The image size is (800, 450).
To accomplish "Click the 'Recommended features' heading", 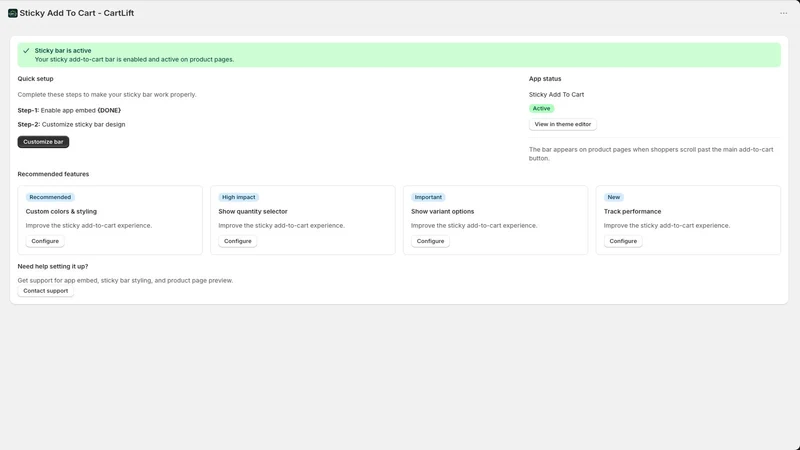I will tap(53, 174).
